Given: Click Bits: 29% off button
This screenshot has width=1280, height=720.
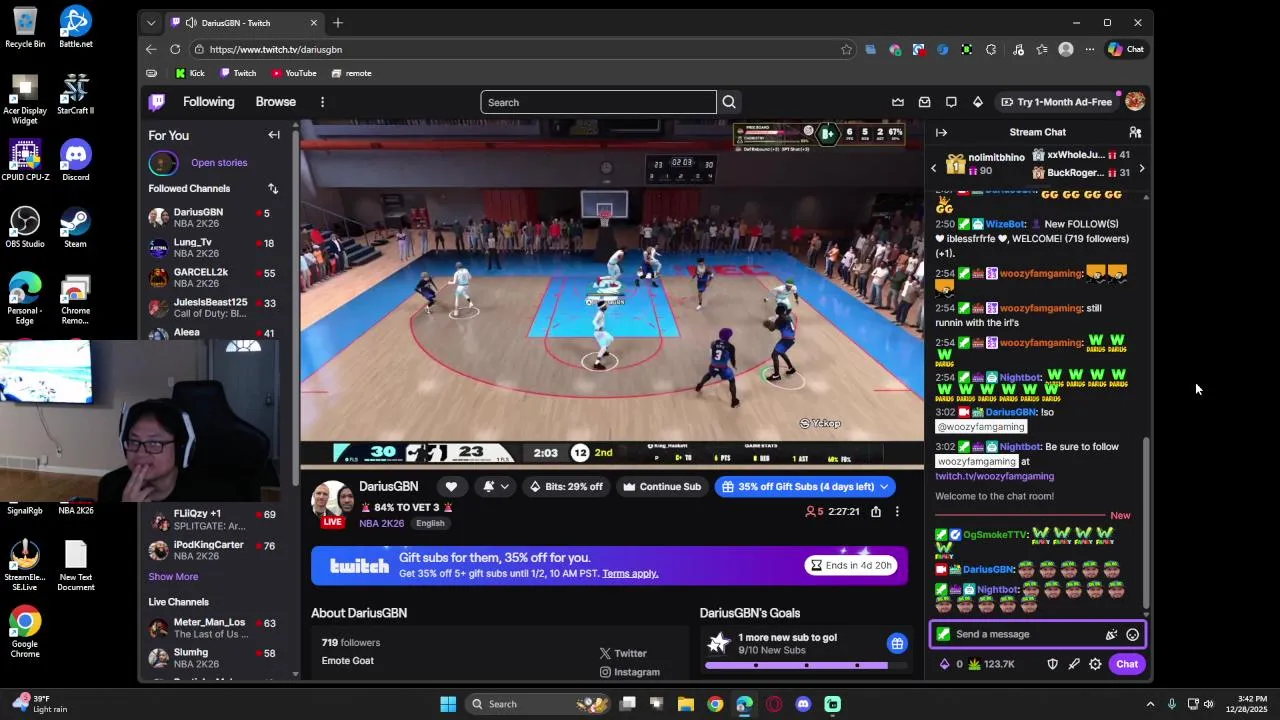Looking at the screenshot, I should pyautogui.click(x=566, y=487).
